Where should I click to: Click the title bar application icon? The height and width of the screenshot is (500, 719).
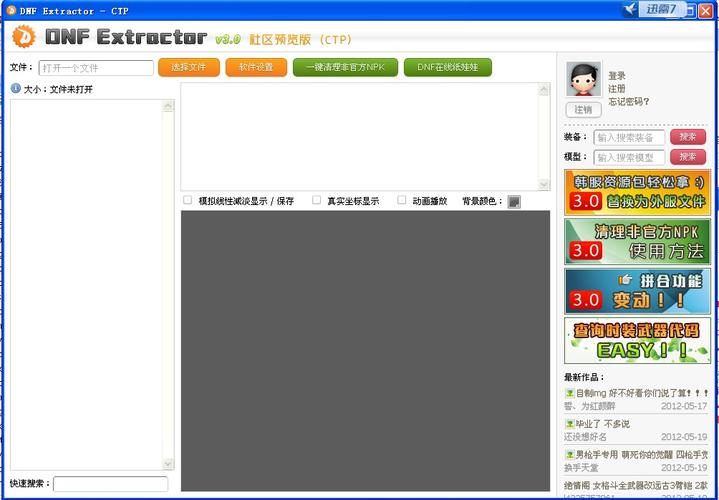click(11, 10)
